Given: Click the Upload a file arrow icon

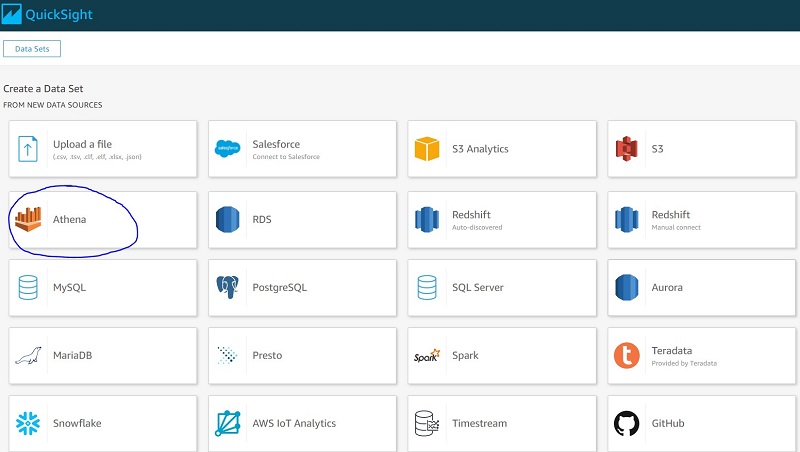Looking at the screenshot, I should click(28, 149).
